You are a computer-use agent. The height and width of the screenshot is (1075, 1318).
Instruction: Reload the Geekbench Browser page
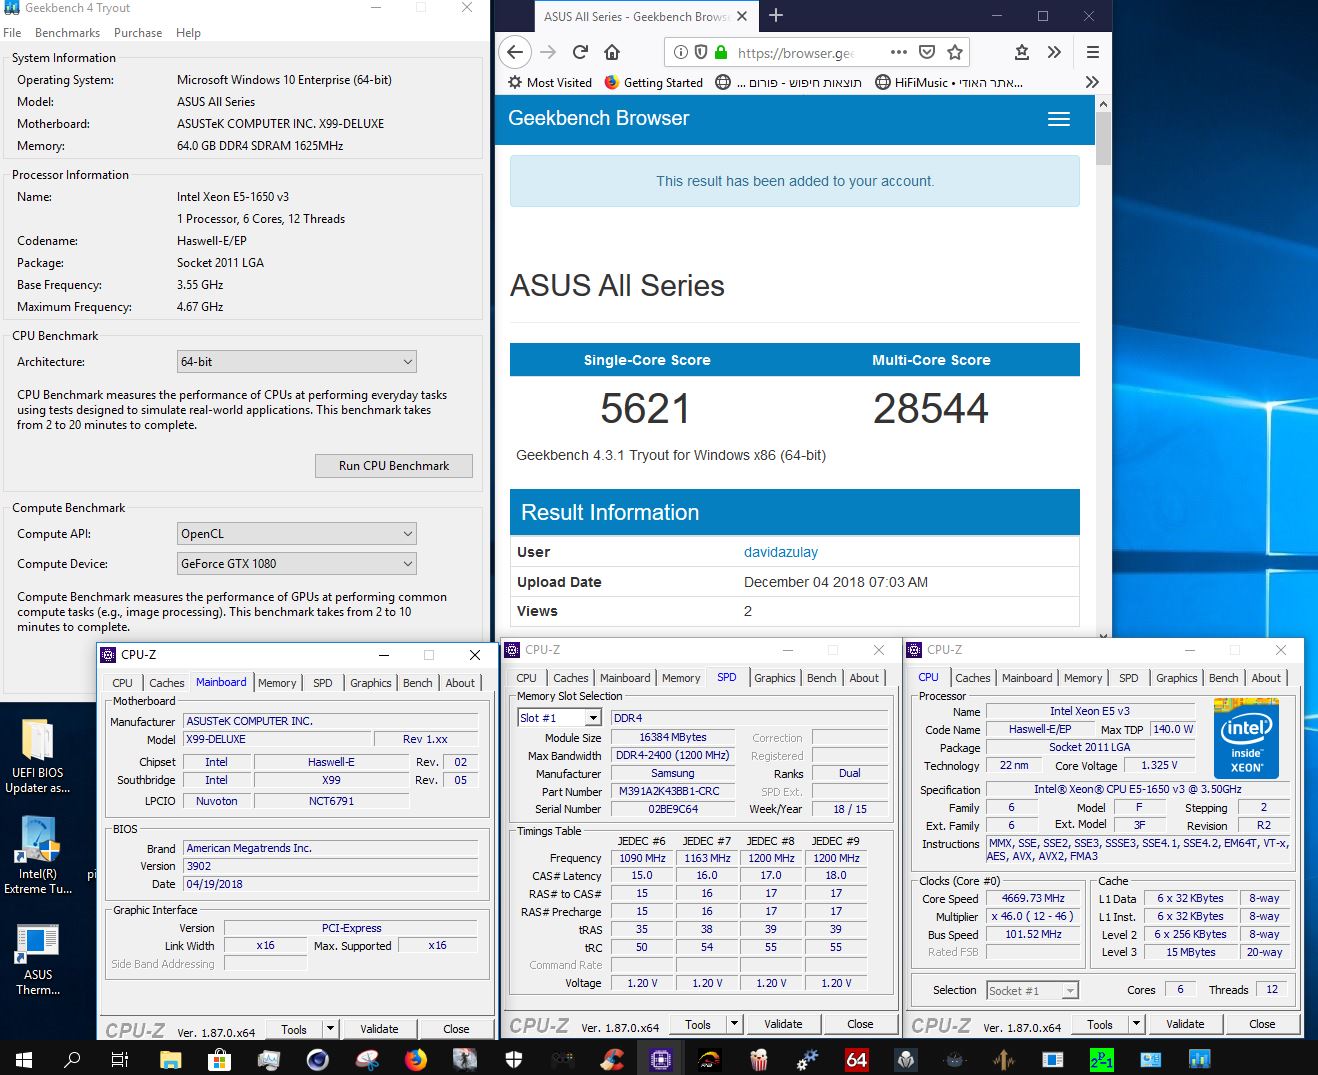click(580, 52)
